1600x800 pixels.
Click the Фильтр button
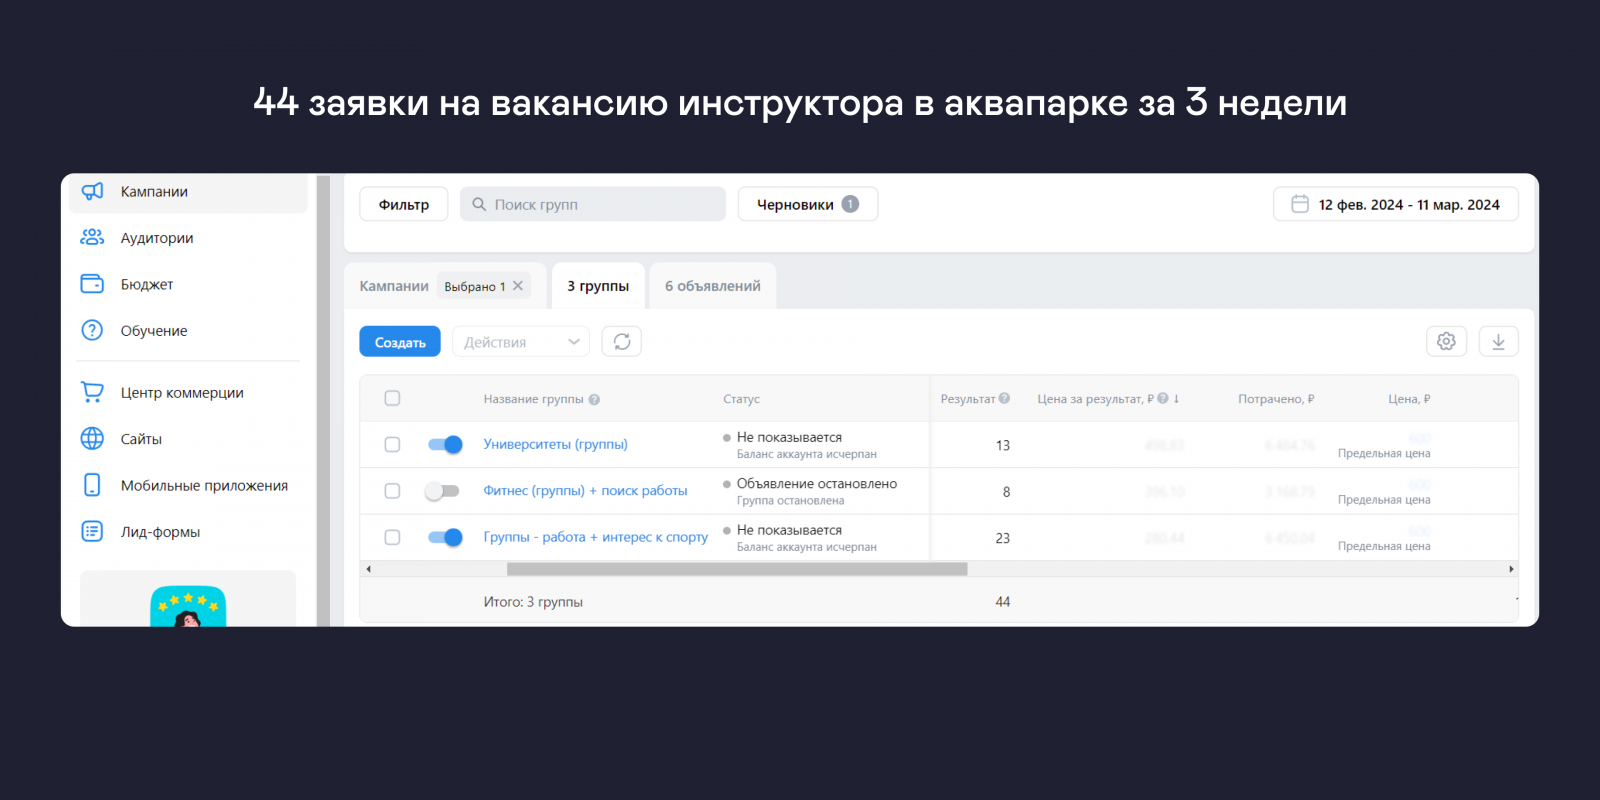[404, 204]
